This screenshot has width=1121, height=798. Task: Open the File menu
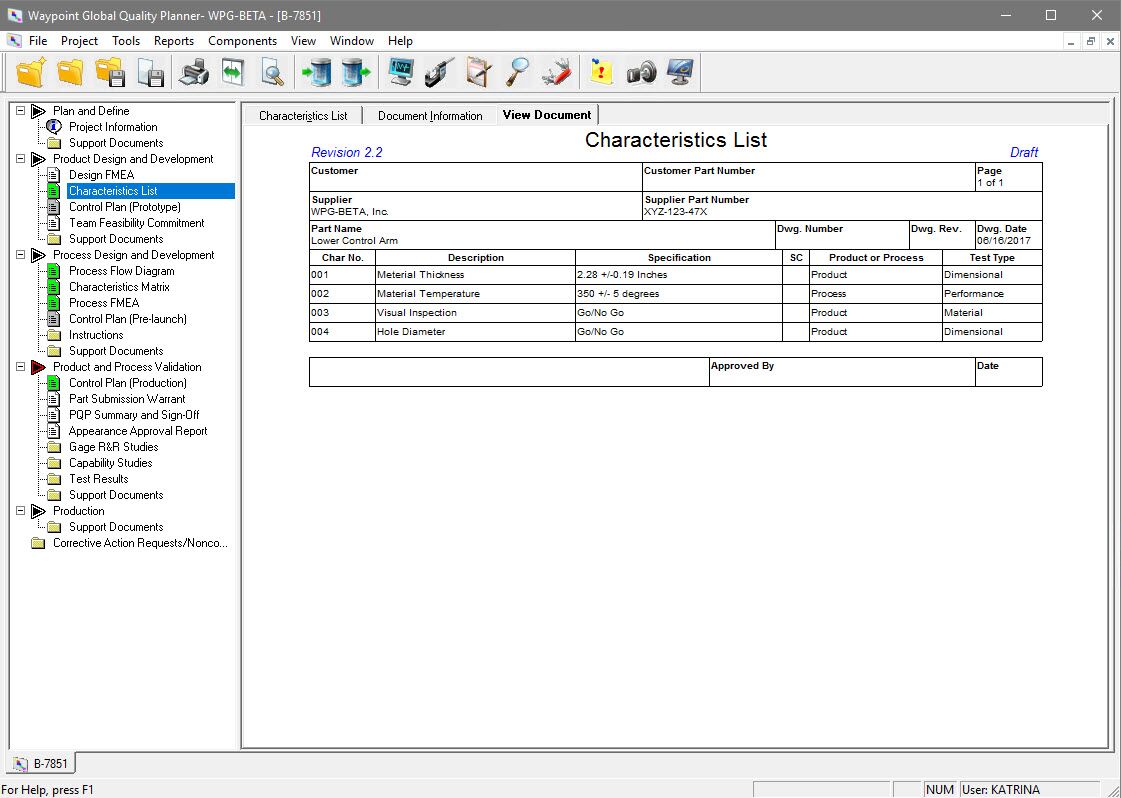tap(38, 41)
